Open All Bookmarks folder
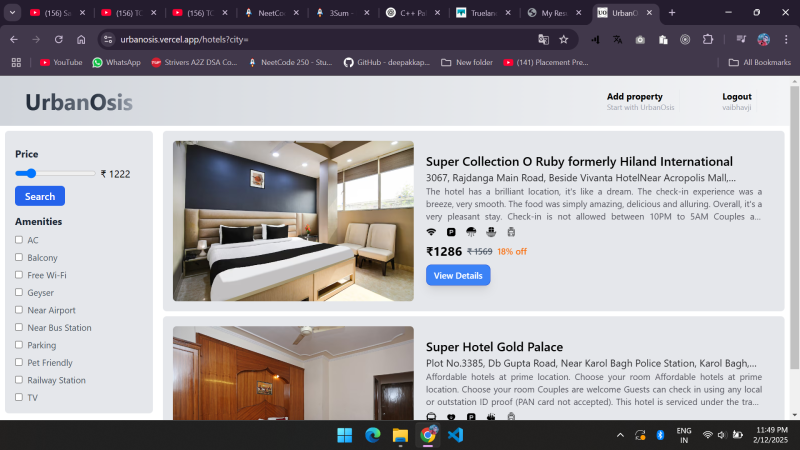Viewport: 800px width, 450px height. (x=760, y=62)
